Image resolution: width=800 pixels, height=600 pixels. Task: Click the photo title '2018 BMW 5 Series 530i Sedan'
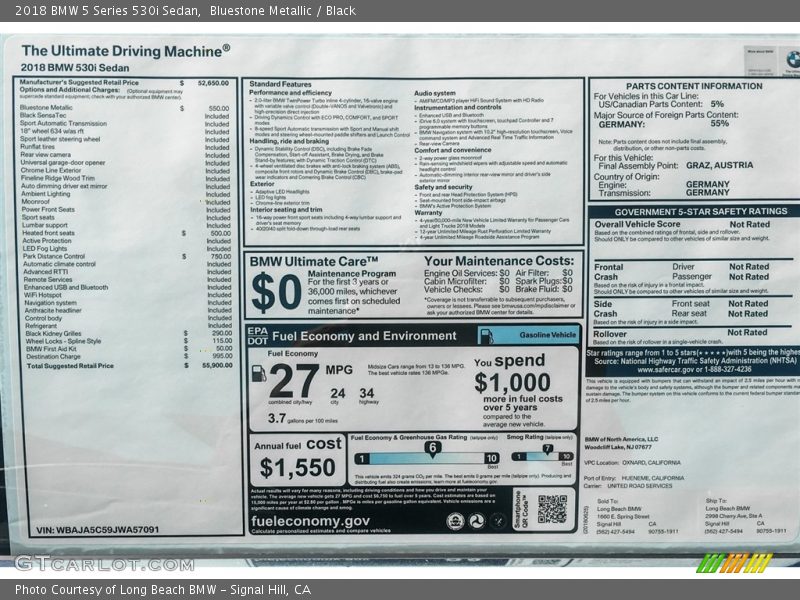[x=107, y=10]
